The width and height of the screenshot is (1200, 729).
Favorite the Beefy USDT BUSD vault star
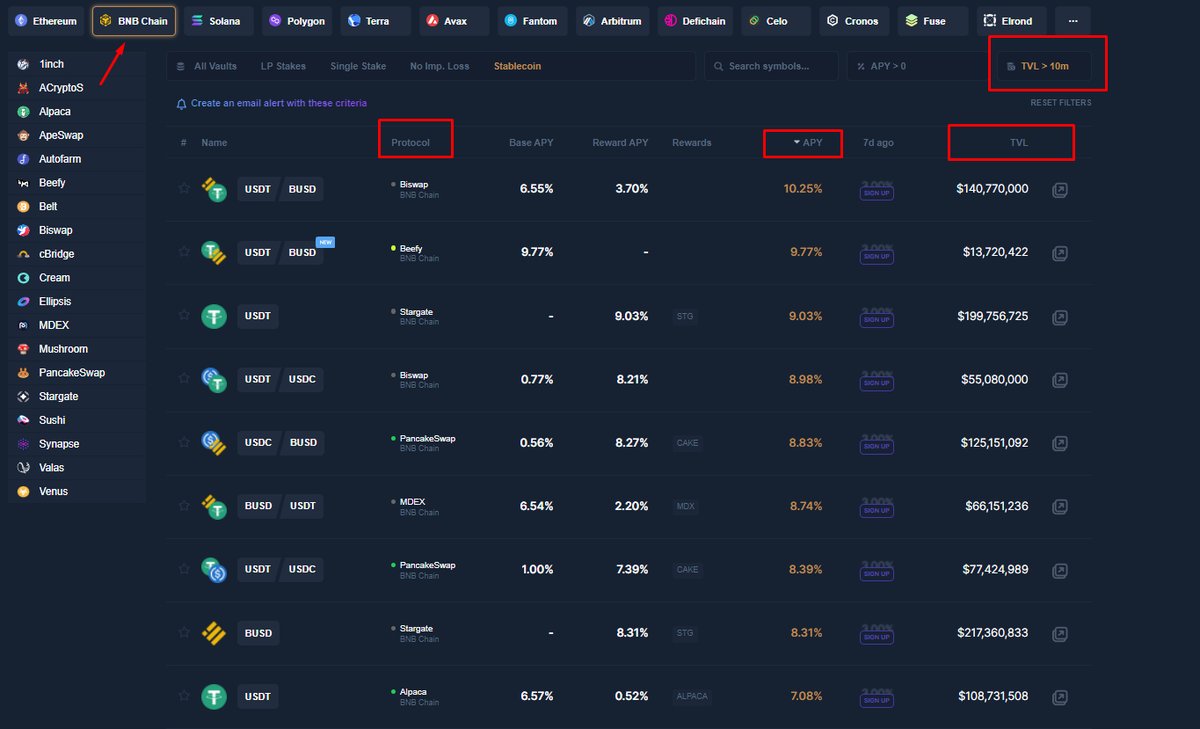coord(184,251)
